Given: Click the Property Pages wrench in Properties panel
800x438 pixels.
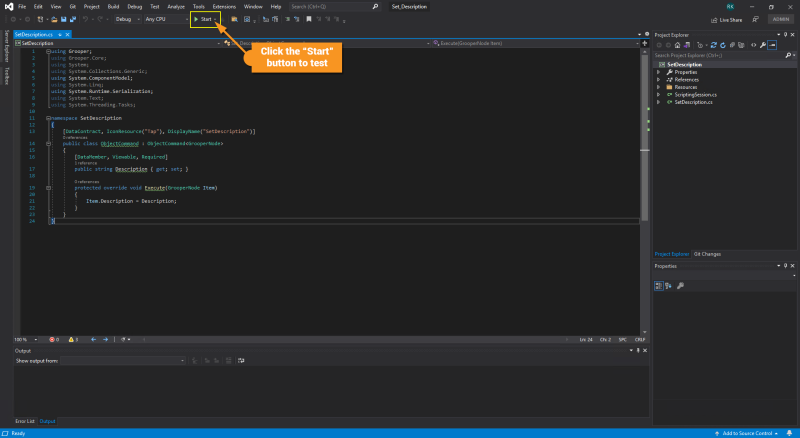Looking at the screenshot, I should [680, 285].
